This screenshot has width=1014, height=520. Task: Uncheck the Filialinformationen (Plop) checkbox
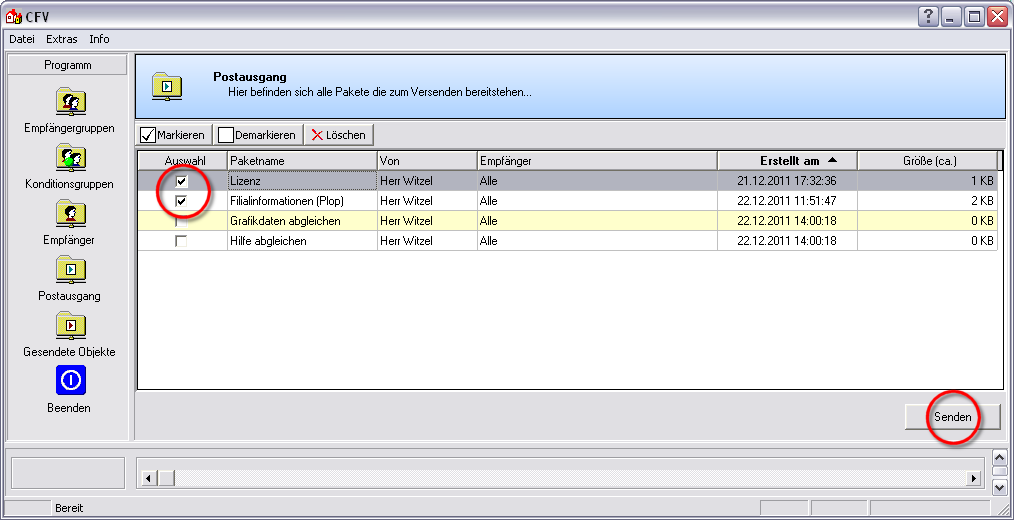181,201
